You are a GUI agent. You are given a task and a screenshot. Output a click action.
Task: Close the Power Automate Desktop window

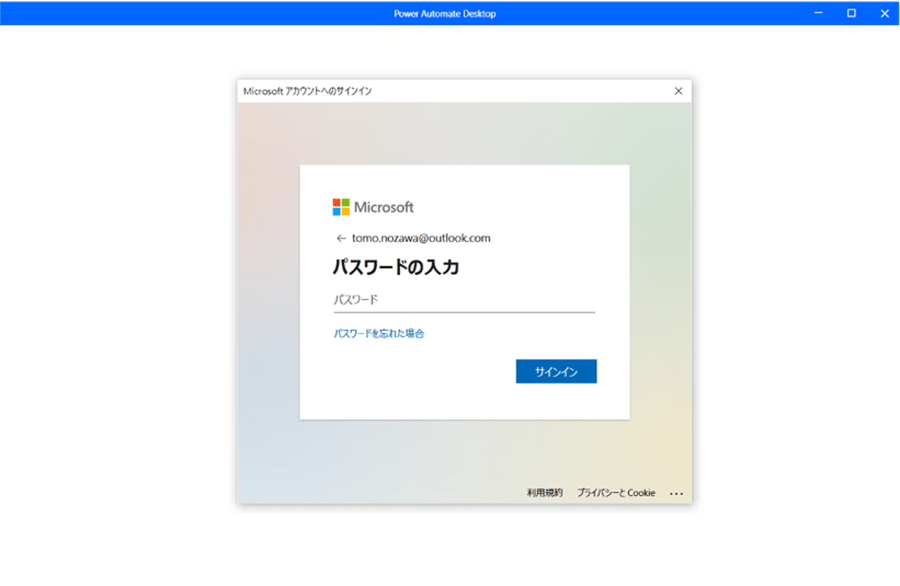click(885, 13)
